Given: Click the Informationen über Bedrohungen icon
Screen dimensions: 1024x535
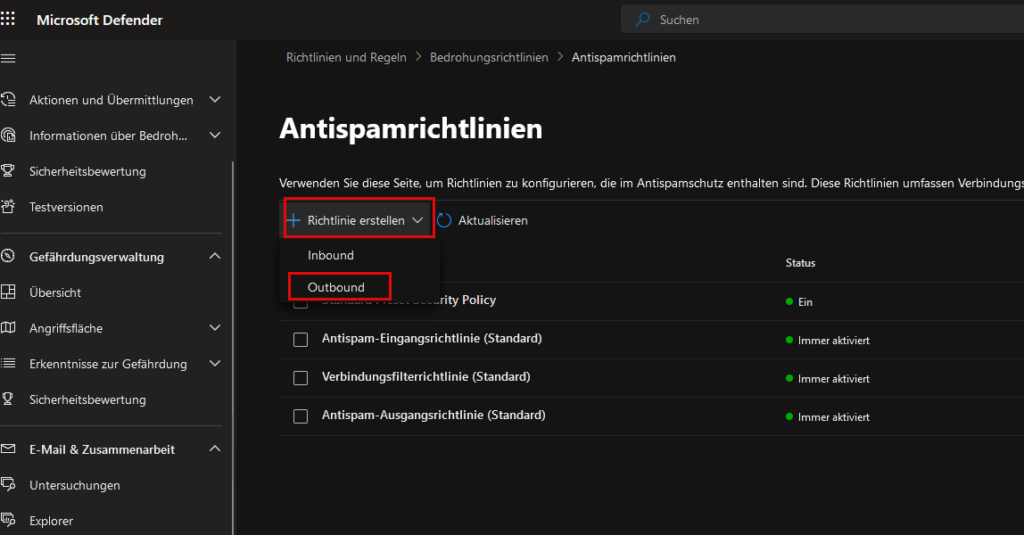Looking at the screenshot, I should point(8,135).
